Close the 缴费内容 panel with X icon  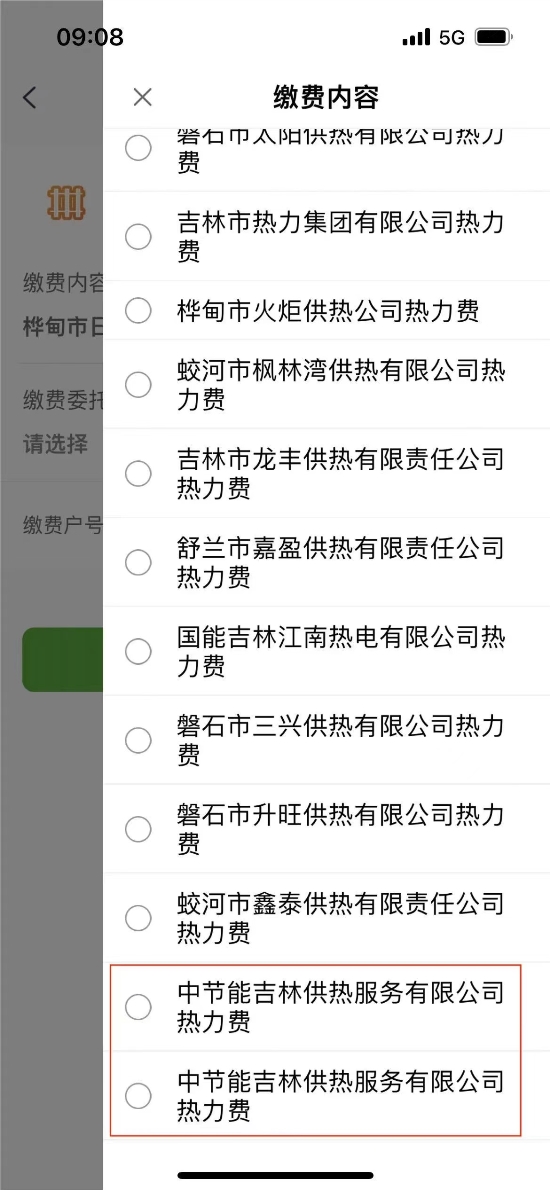tap(143, 97)
